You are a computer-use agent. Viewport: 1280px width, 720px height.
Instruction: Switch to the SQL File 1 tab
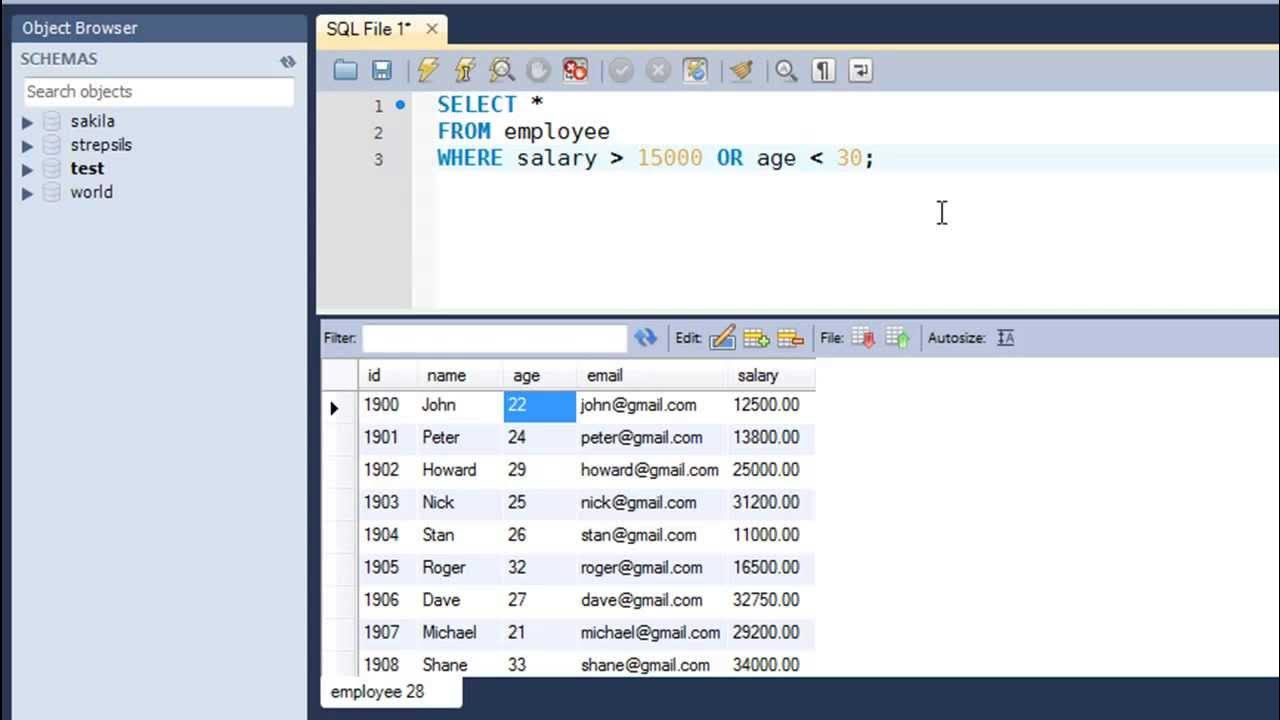(x=368, y=29)
